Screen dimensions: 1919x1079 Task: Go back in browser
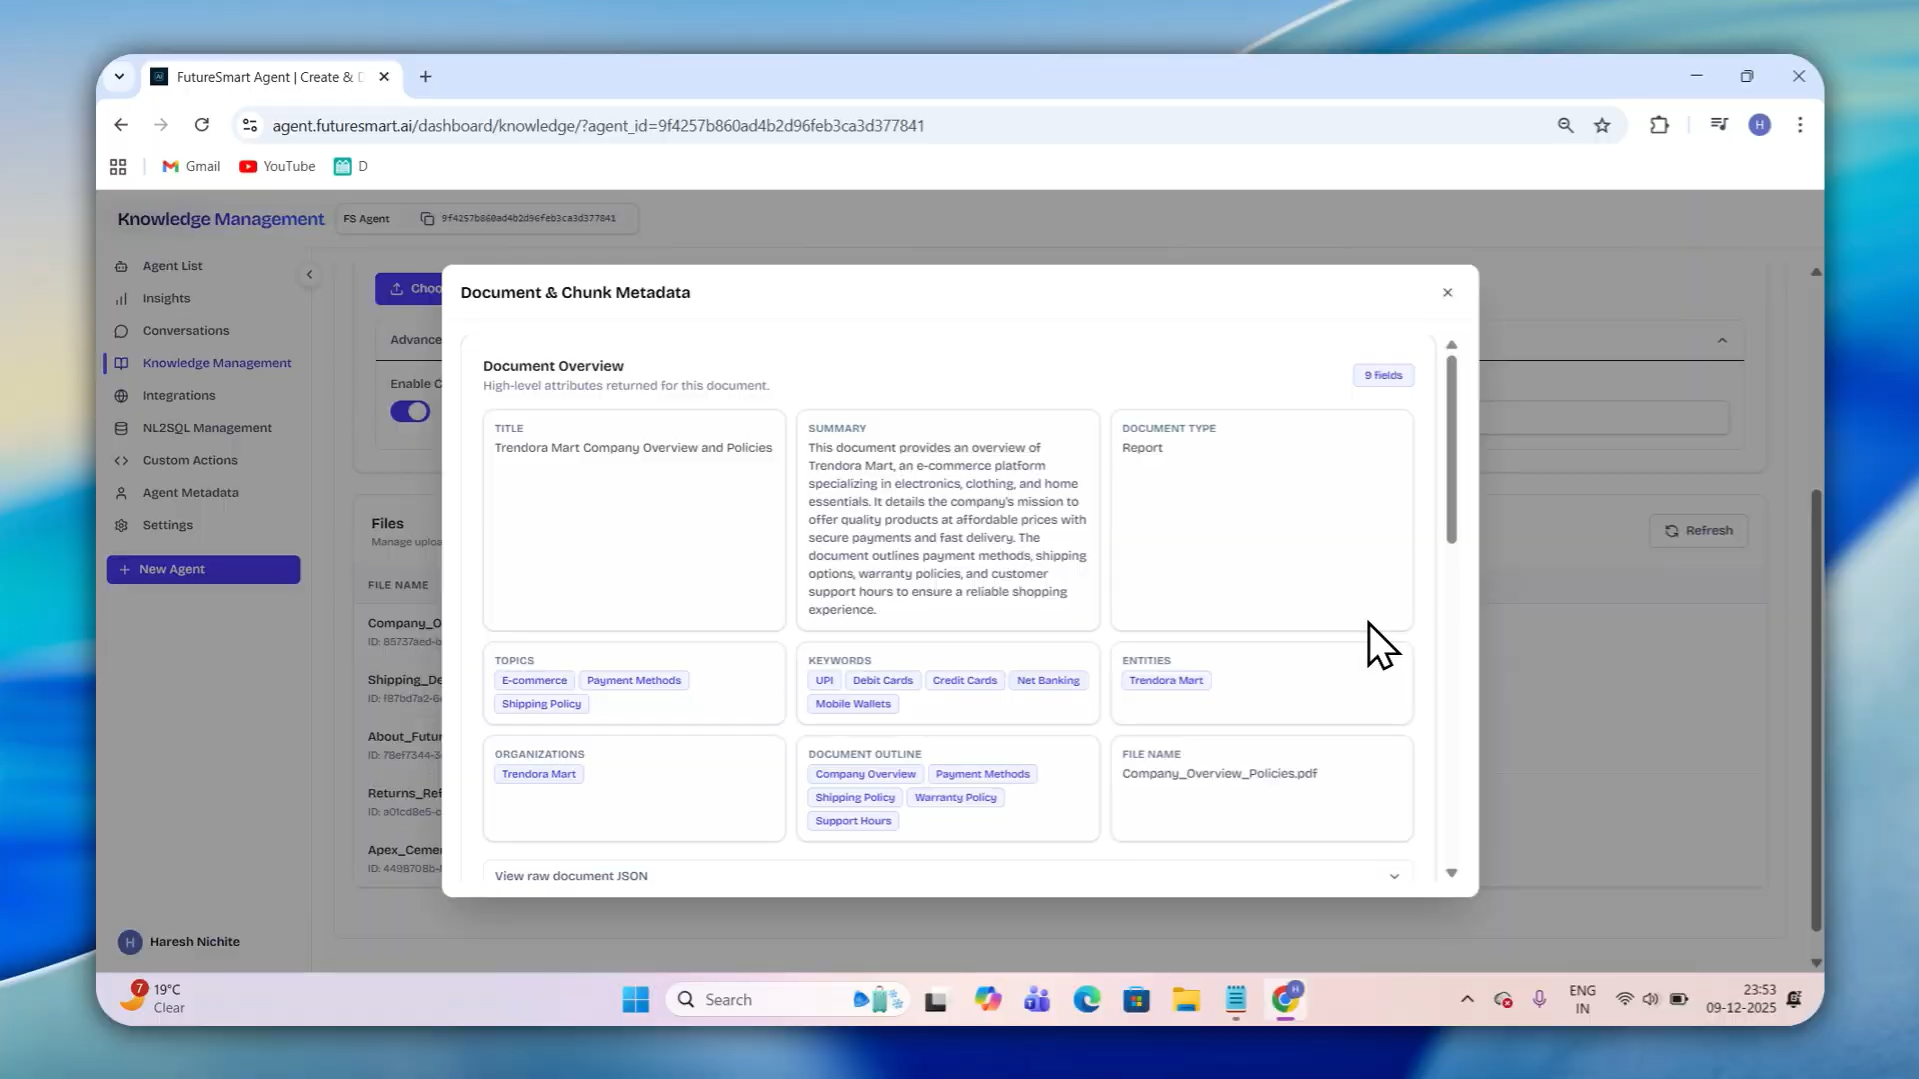pos(121,125)
